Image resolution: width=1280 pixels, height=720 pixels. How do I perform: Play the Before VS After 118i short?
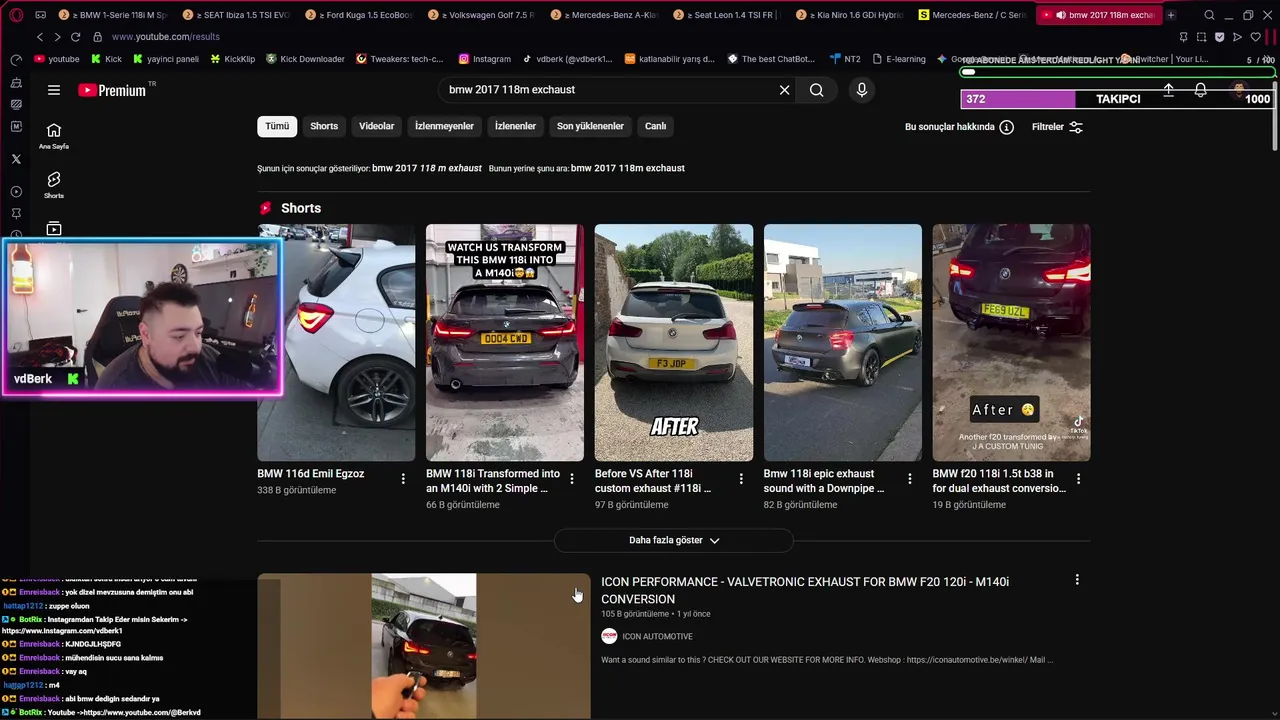click(674, 343)
